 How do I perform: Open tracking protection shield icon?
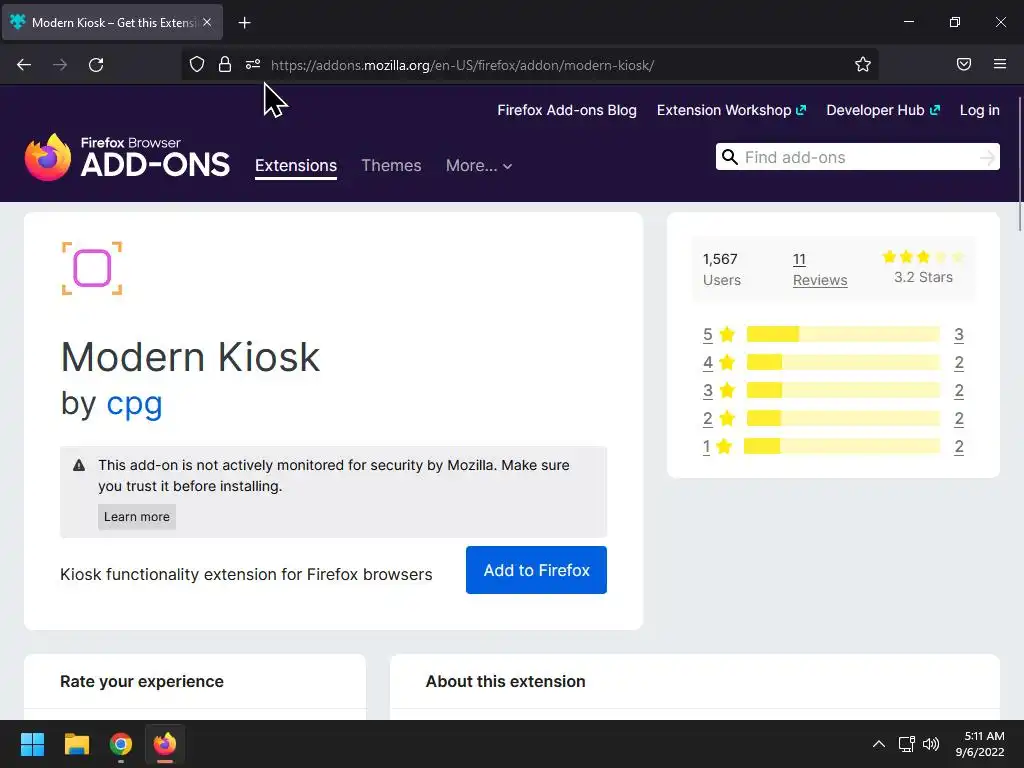click(197, 64)
